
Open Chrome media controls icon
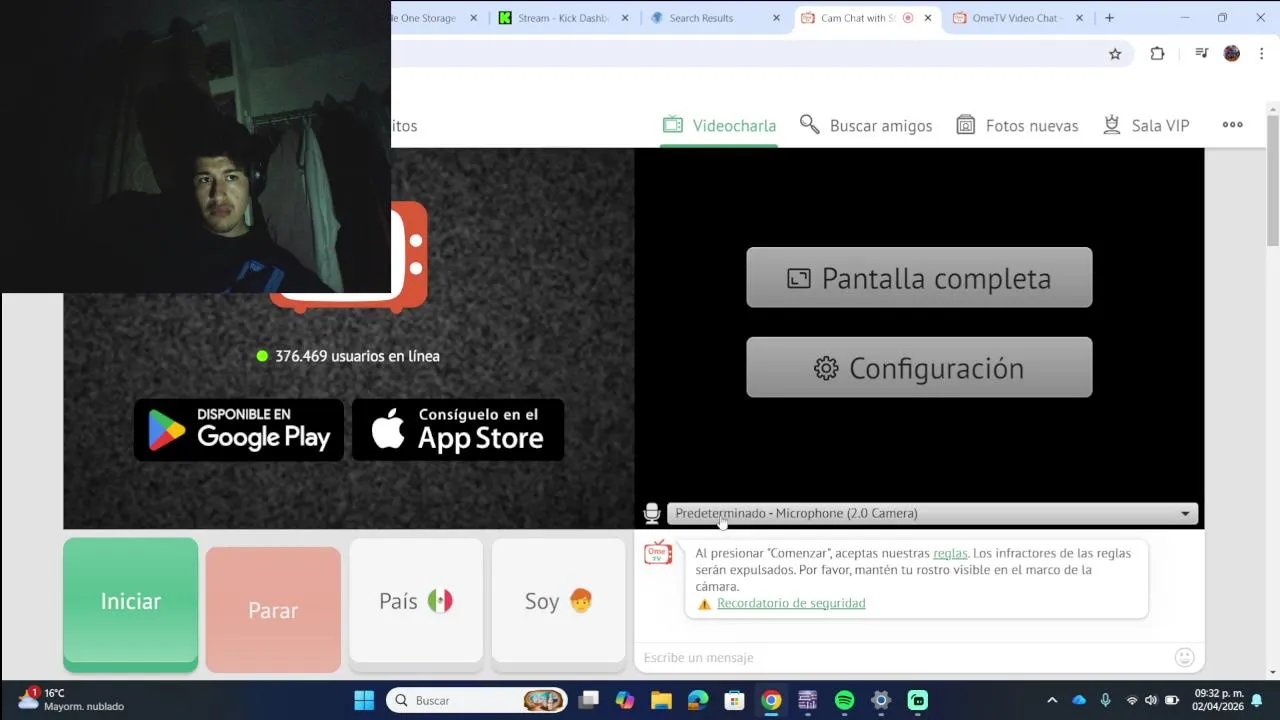(1202, 54)
